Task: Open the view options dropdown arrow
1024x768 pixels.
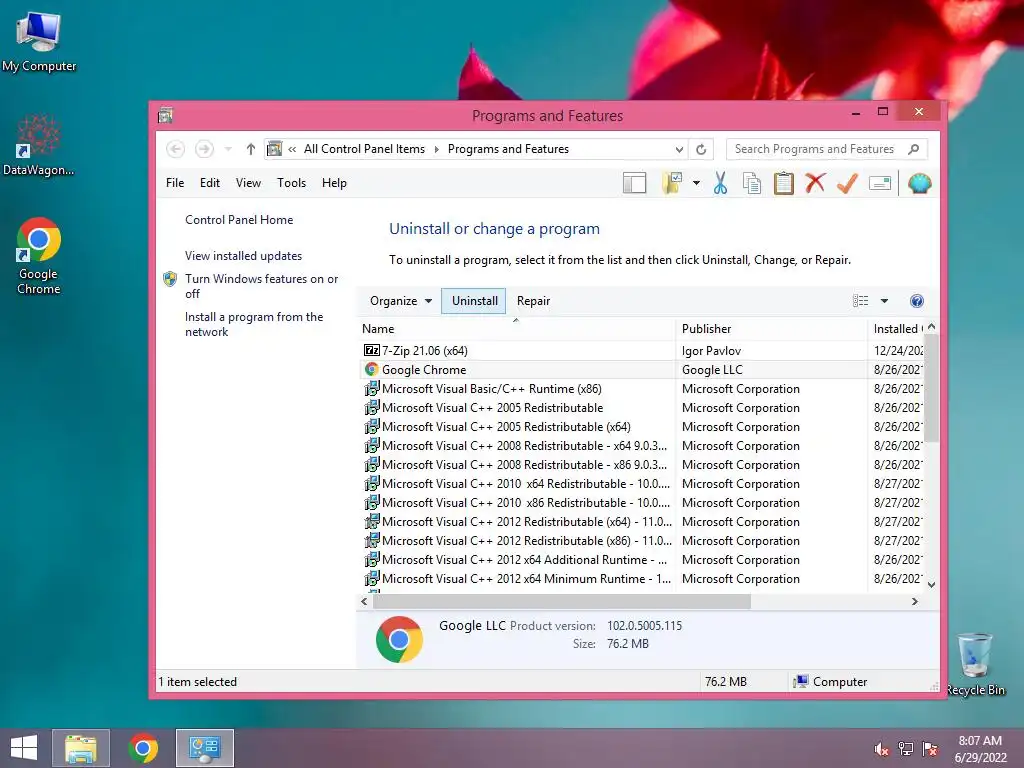Action: pyautogui.click(x=884, y=301)
